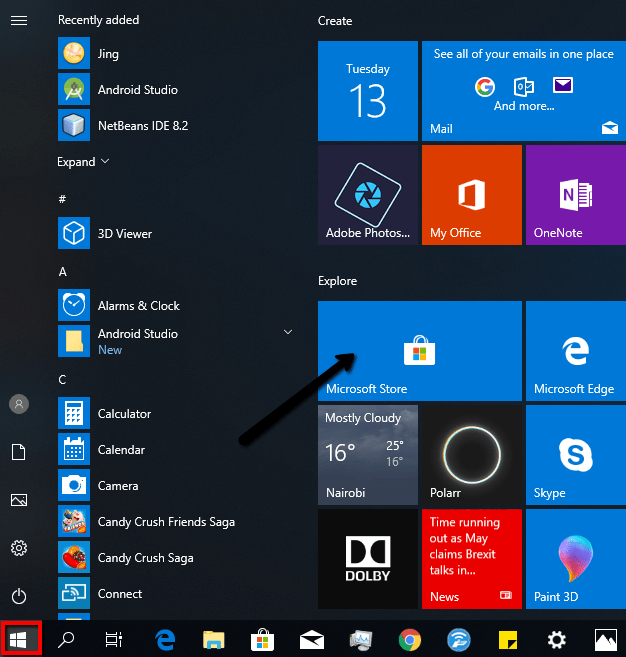Click the 'C' letter group header
The image size is (626, 657).
(62, 380)
